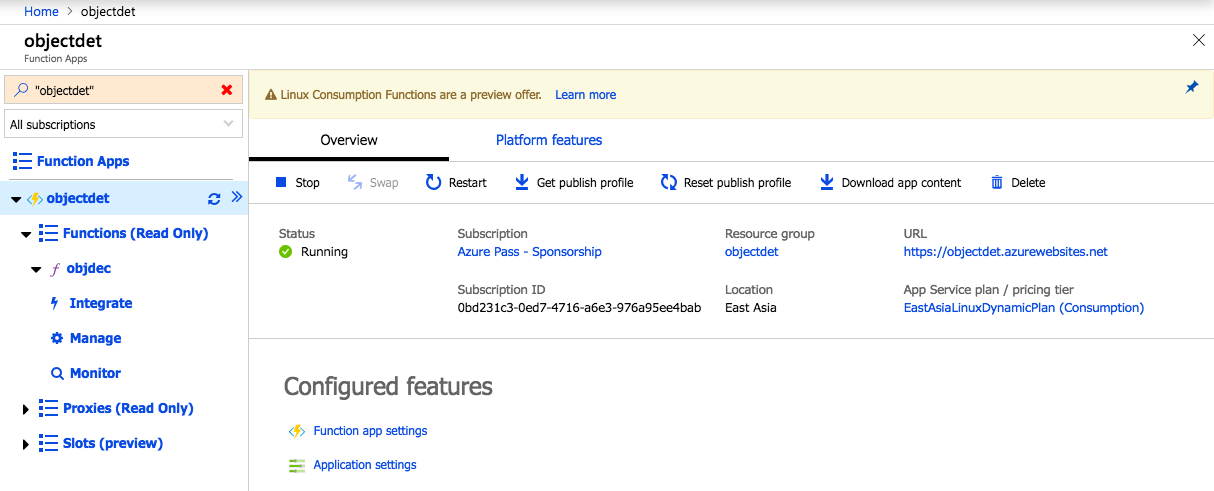This screenshot has height=491, width=1214.
Task: Click the Get publish profile download icon
Action: [x=521, y=182]
